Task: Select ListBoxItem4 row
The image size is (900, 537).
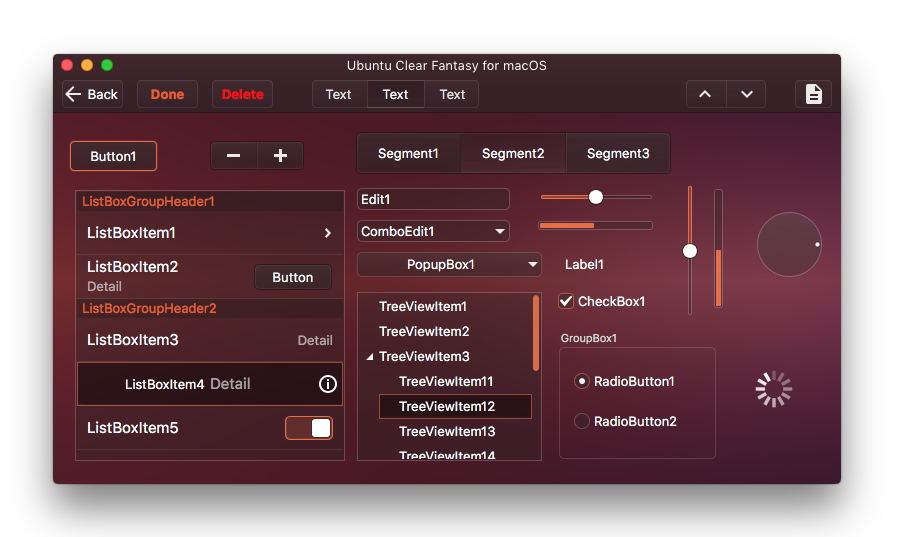Action: point(210,384)
